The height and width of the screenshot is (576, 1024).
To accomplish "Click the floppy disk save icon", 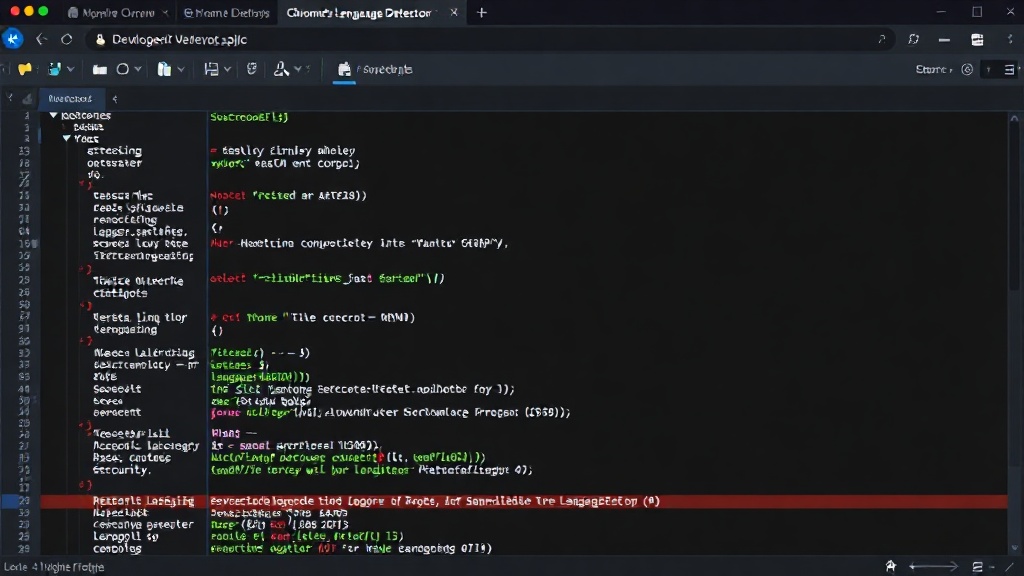I will (211, 69).
